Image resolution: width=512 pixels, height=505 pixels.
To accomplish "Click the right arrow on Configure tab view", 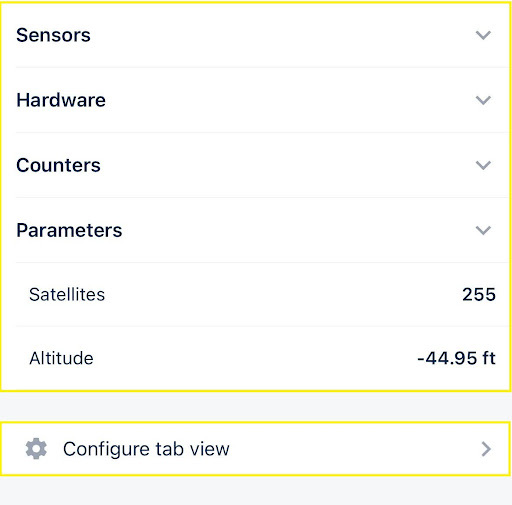I will 486,449.
